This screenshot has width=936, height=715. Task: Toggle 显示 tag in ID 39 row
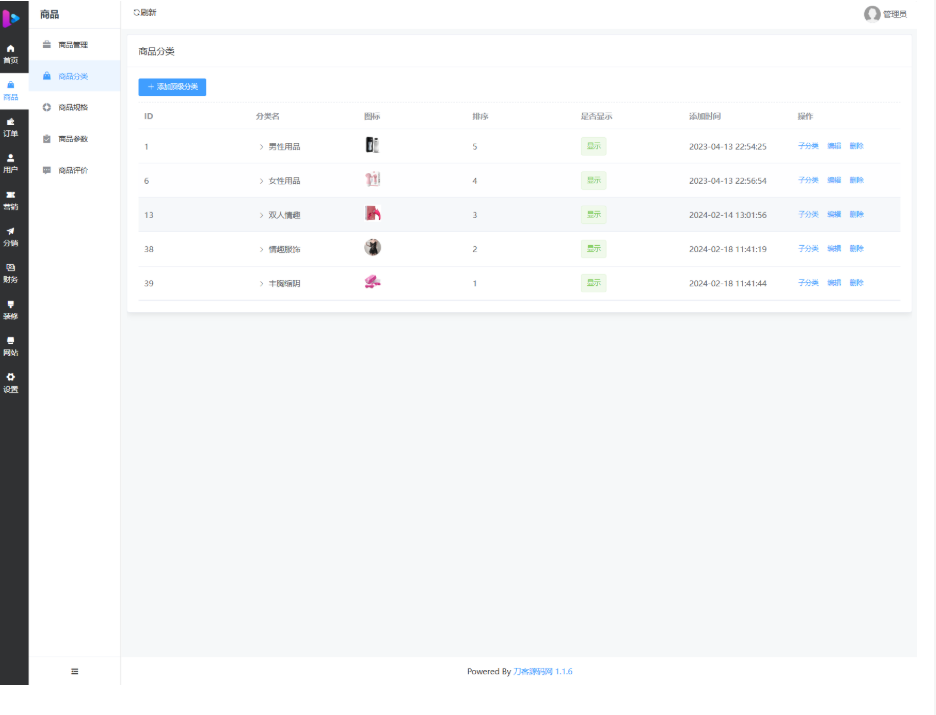pos(593,283)
